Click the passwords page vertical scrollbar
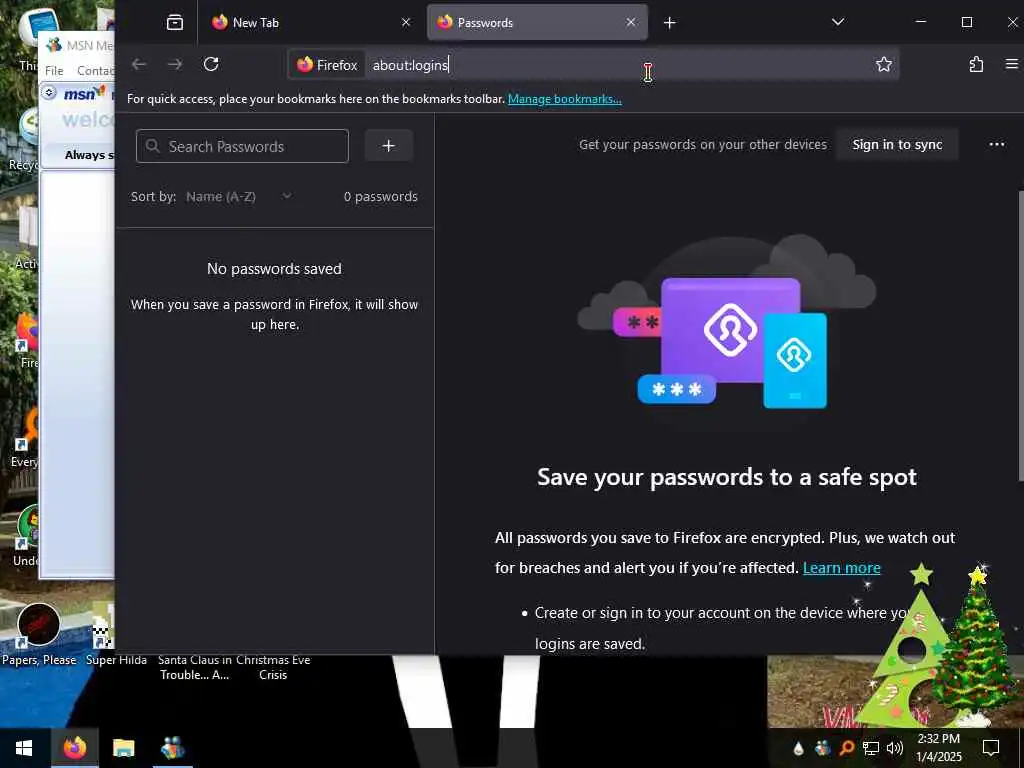Image resolution: width=1024 pixels, height=768 pixels. 1021,336
